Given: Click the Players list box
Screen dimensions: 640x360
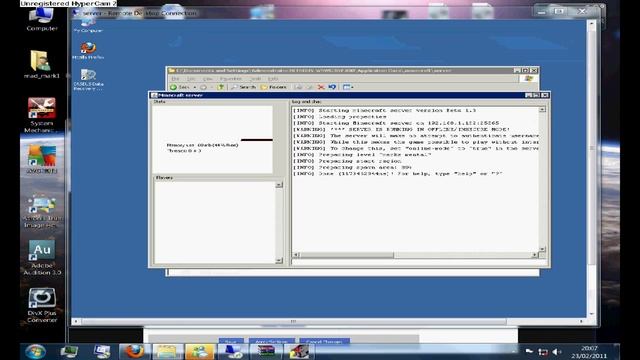Looking at the screenshot, I should [215, 222].
